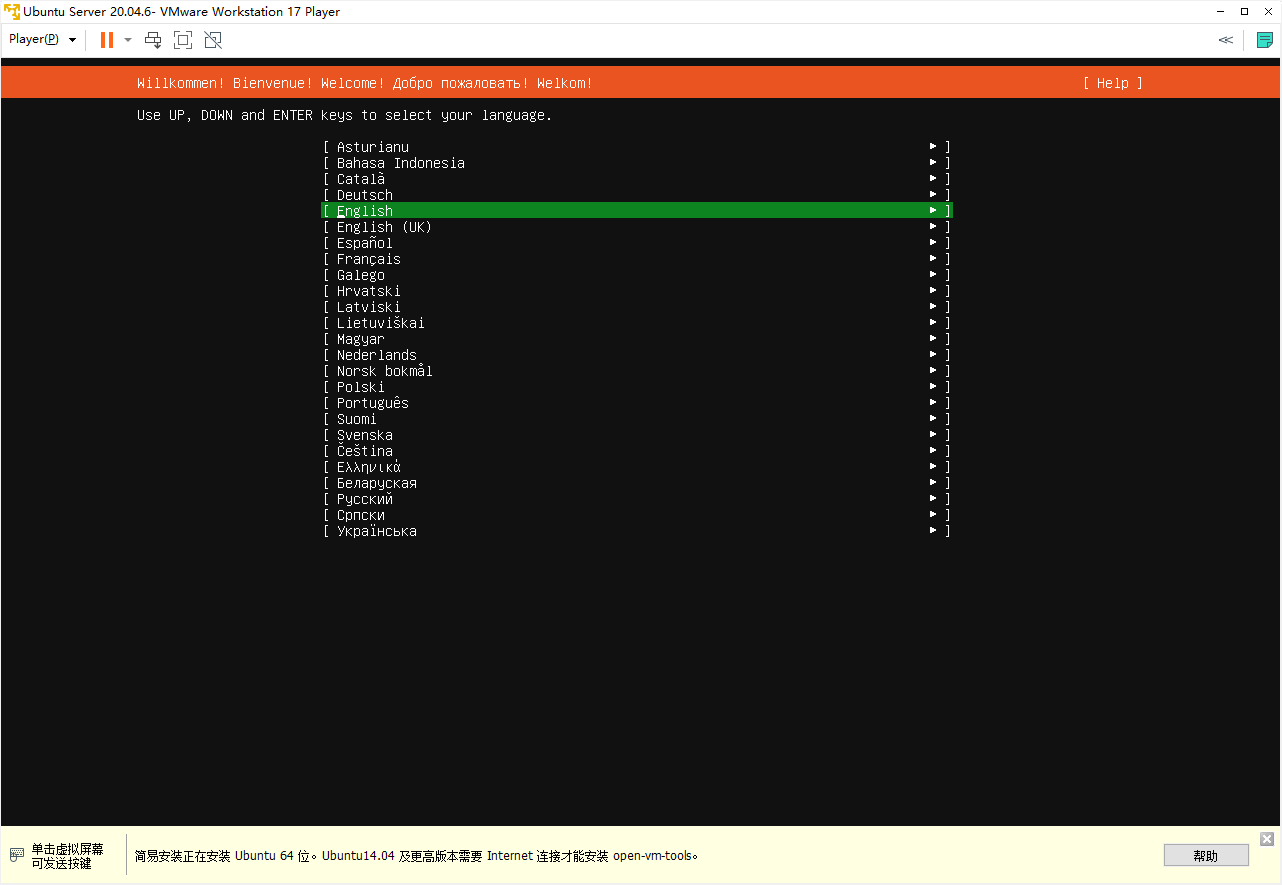Image resolution: width=1282 pixels, height=885 pixels.
Task: Choose Lietuviškai language
Action: click(x=637, y=323)
